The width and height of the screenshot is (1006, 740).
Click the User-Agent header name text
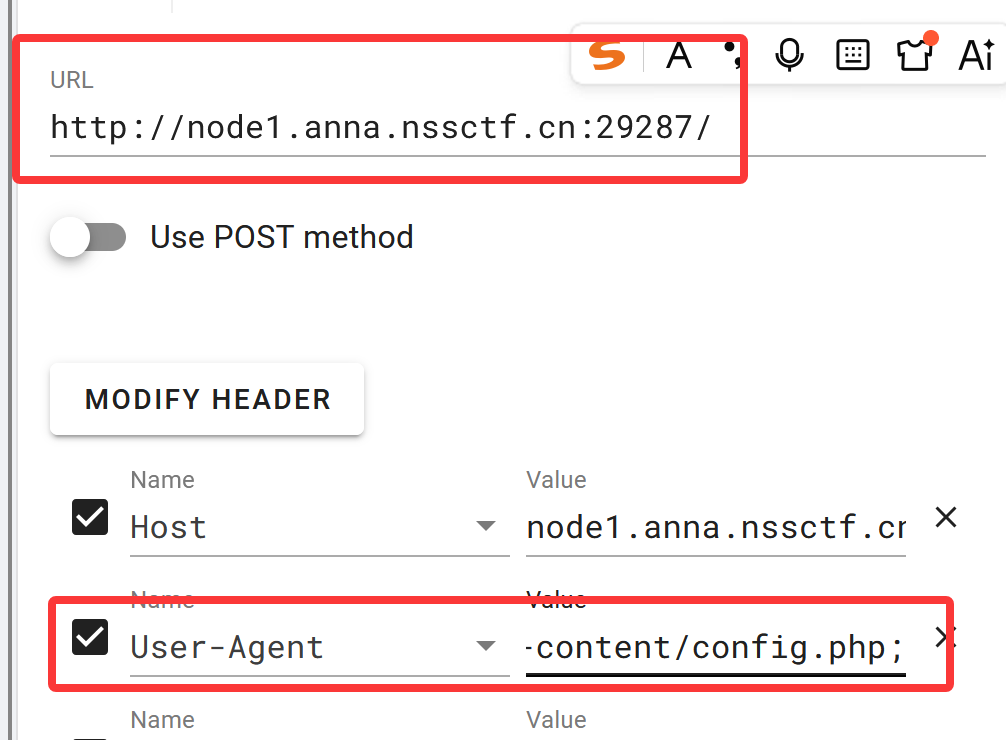point(227,647)
